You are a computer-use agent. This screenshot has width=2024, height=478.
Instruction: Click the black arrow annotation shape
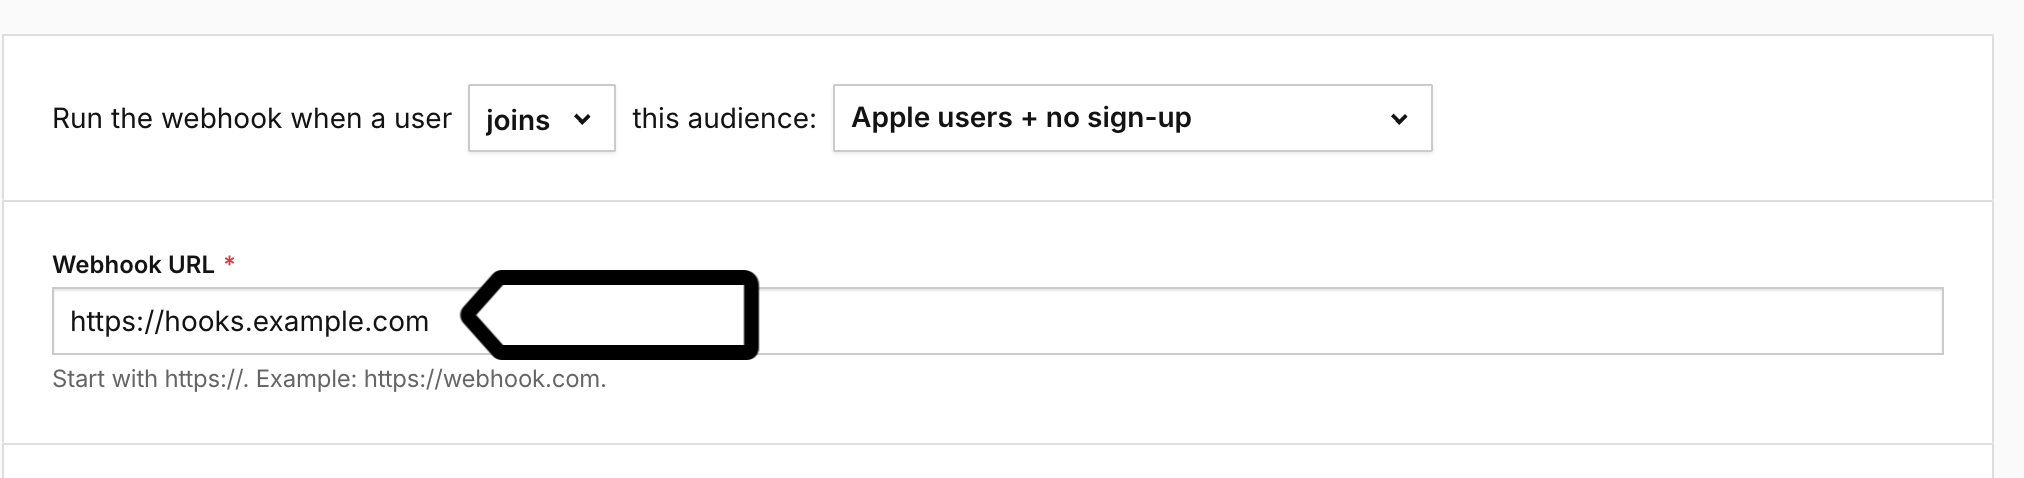coord(620,314)
